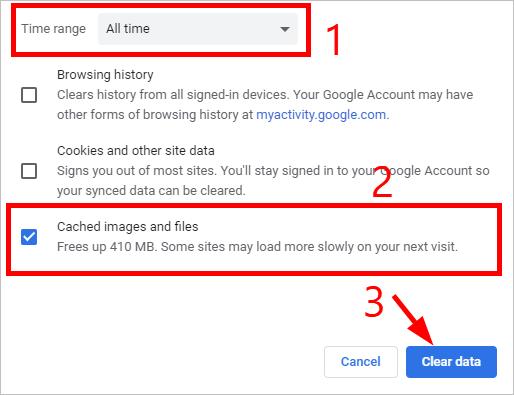Click the Cookies and other site data label
Image resolution: width=514 pixels, height=395 pixels.
pos(136,151)
